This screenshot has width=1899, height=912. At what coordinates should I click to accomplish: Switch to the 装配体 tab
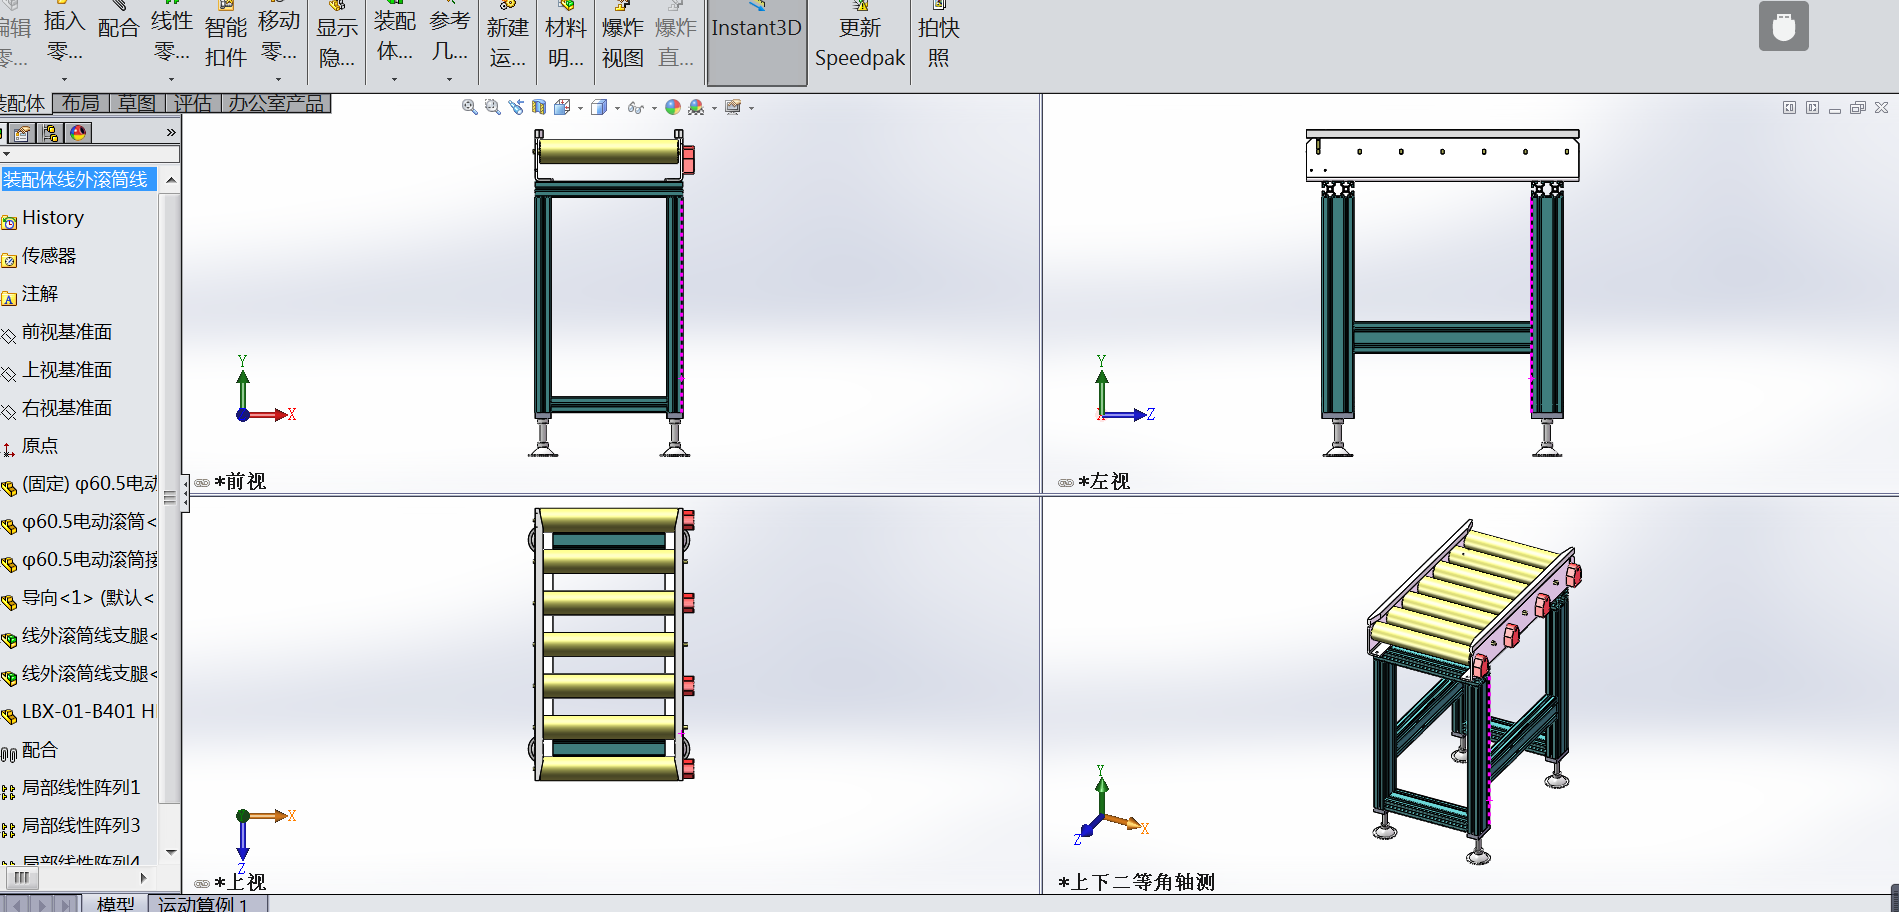pyautogui.click(x=24, y=103)
